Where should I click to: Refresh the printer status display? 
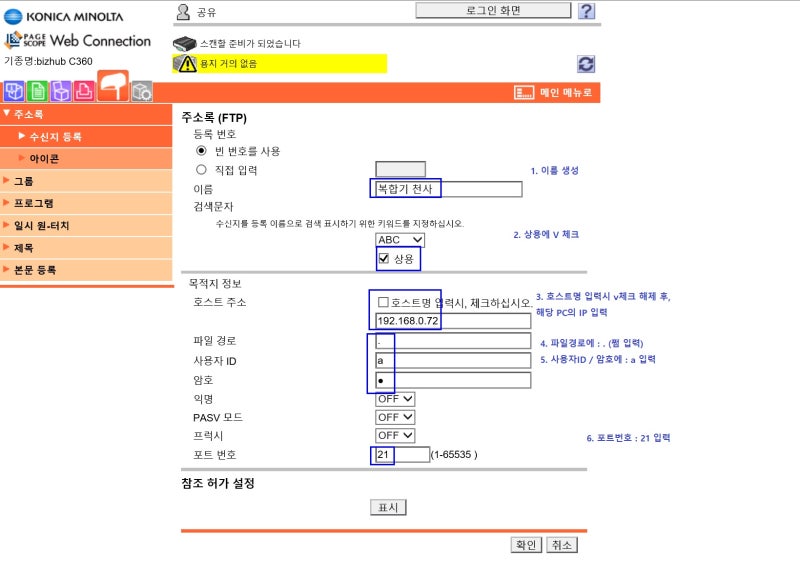584,62
